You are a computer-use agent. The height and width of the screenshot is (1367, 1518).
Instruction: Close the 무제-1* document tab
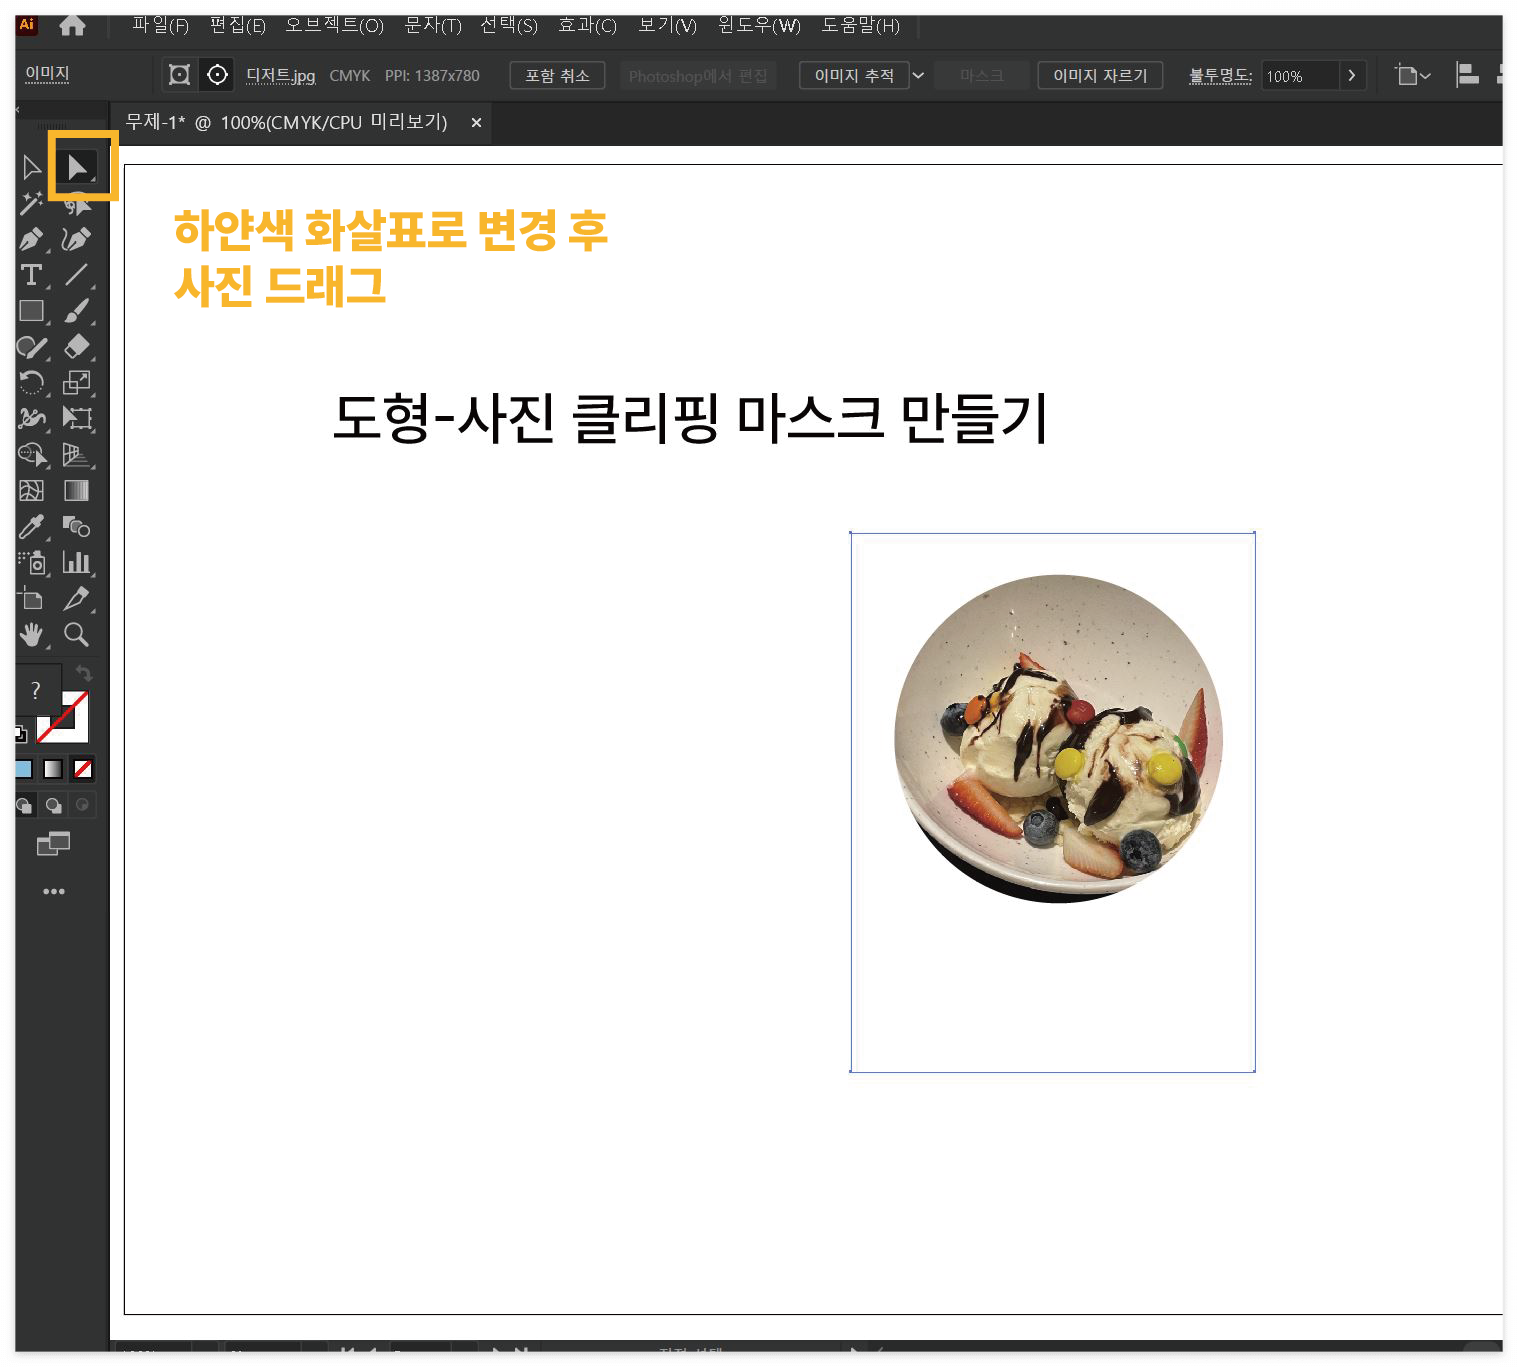click(476, 122)
